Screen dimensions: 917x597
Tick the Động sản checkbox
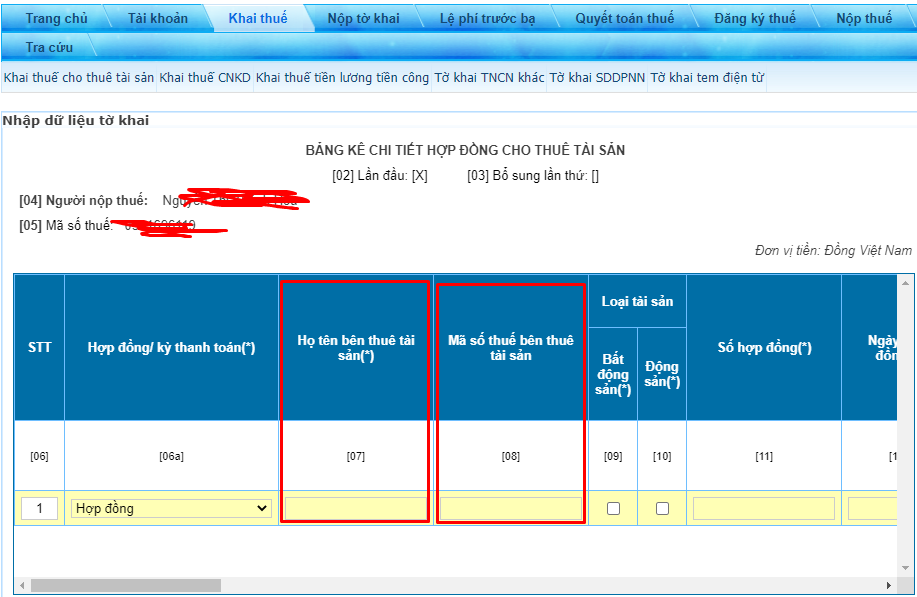662,508
